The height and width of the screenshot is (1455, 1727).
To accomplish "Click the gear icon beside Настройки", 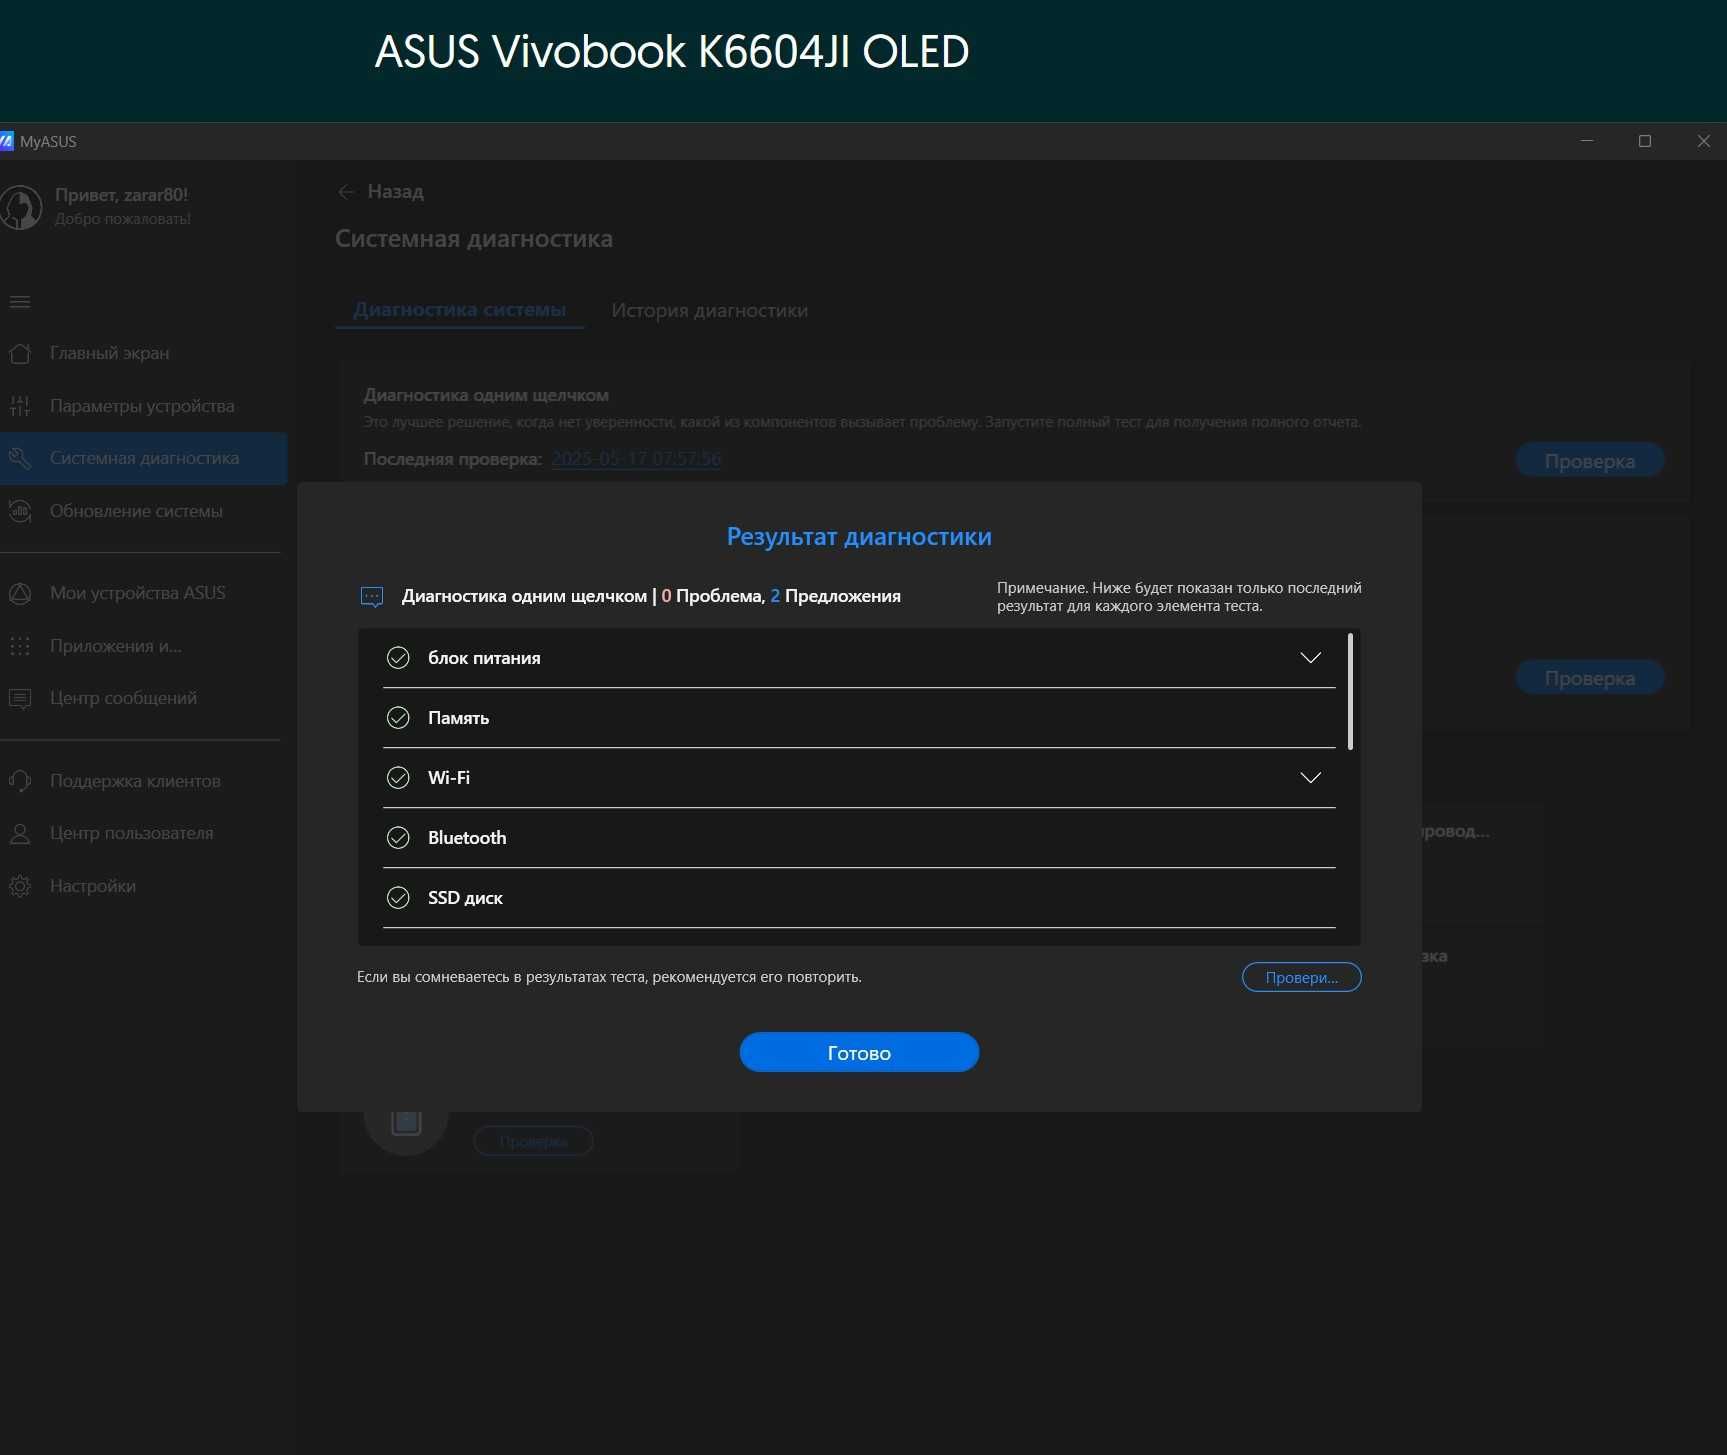I will tap(20, 886).
